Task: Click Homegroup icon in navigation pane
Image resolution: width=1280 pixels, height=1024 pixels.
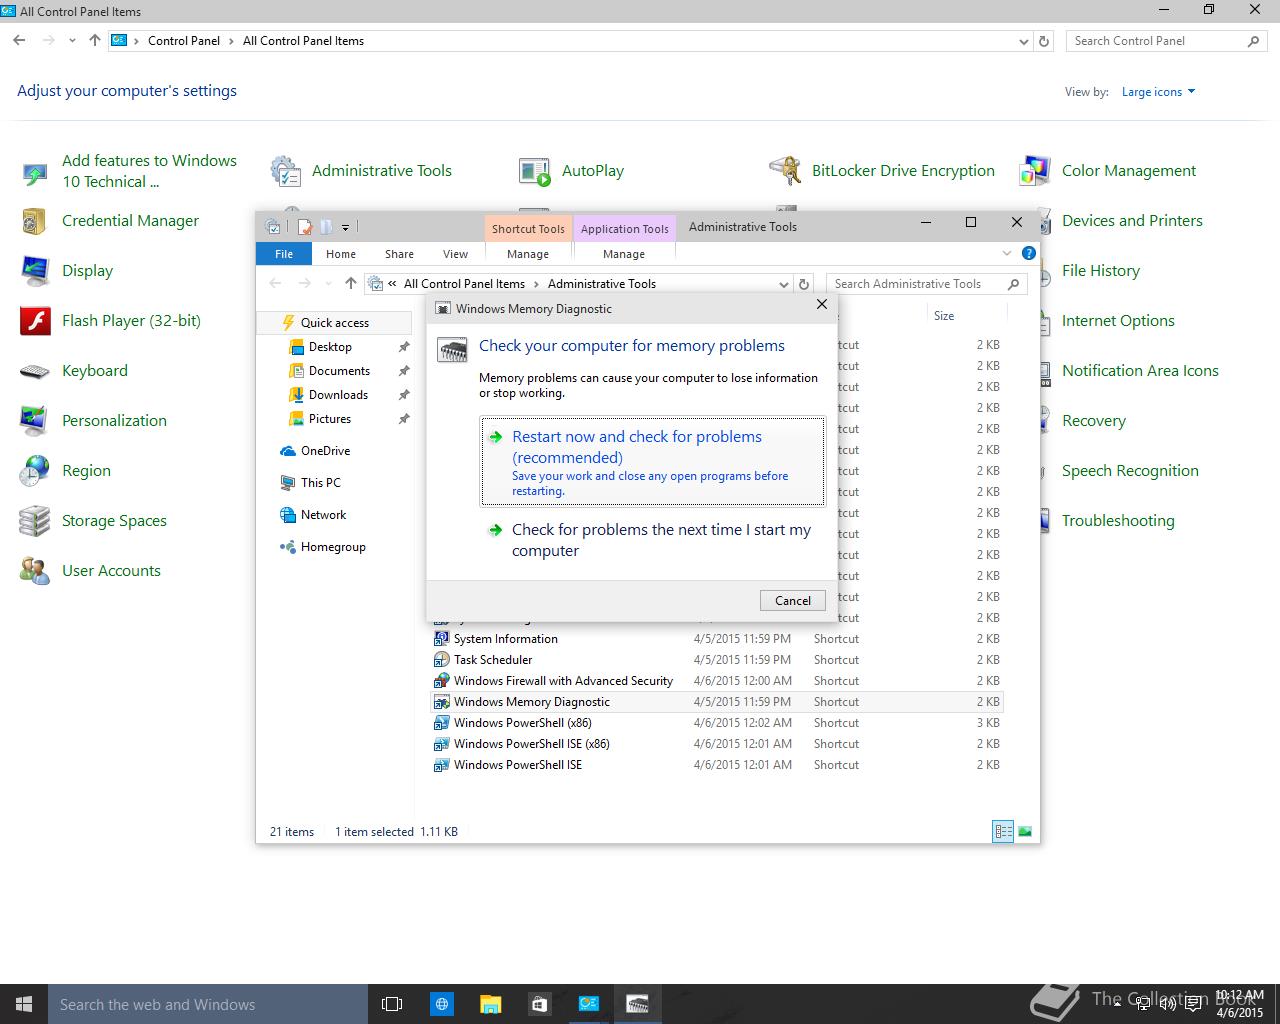Action: coord(288,547)
